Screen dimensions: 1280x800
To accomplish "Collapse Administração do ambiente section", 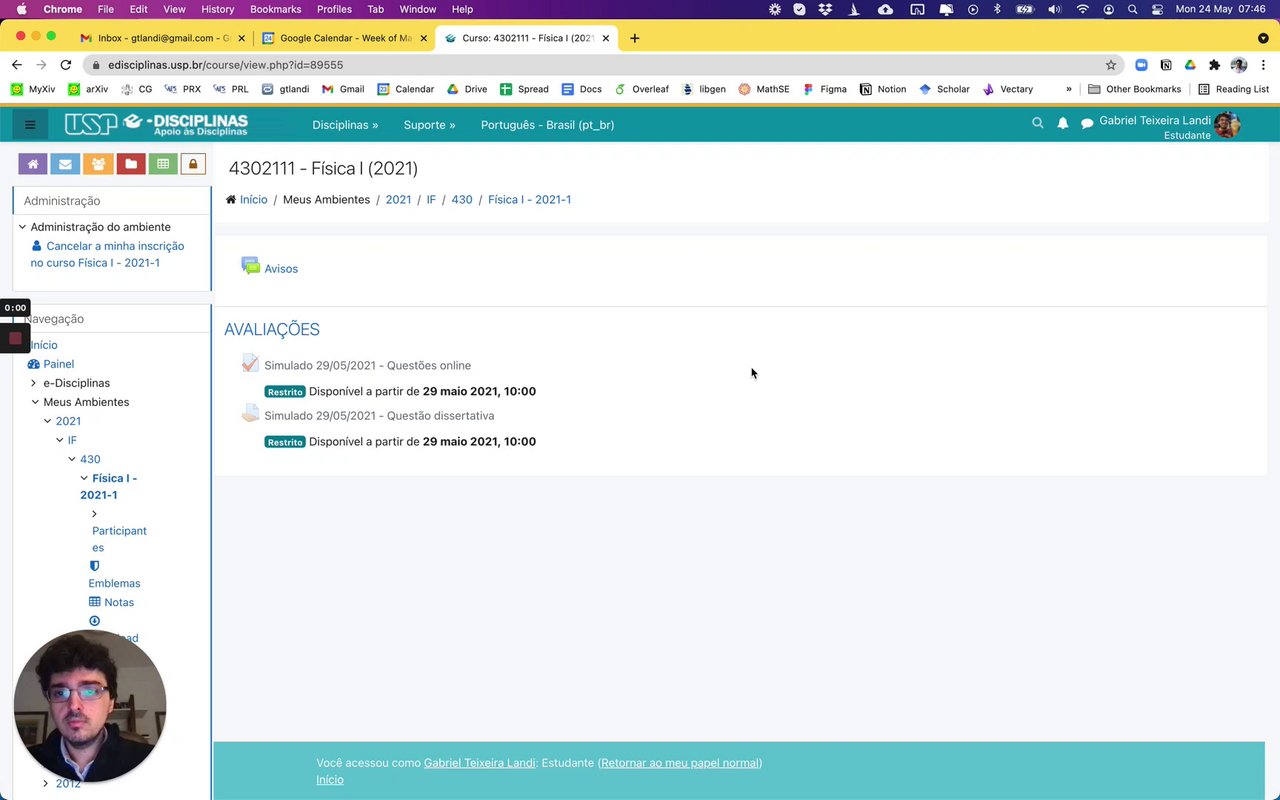I will click(22, 227).
